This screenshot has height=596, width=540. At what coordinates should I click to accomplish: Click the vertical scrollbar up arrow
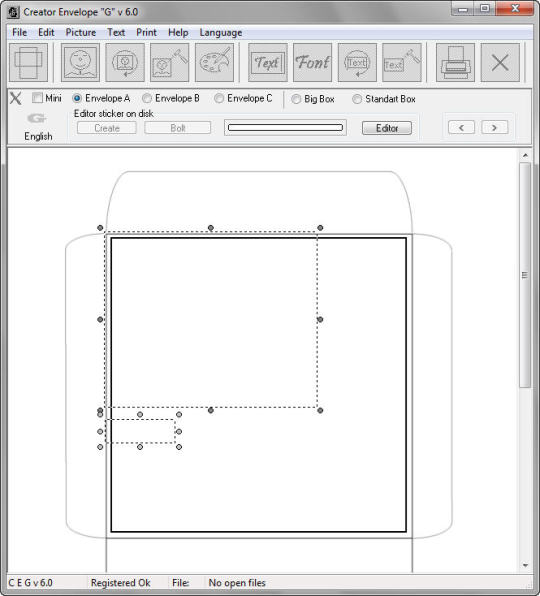[x=525, y=155]
